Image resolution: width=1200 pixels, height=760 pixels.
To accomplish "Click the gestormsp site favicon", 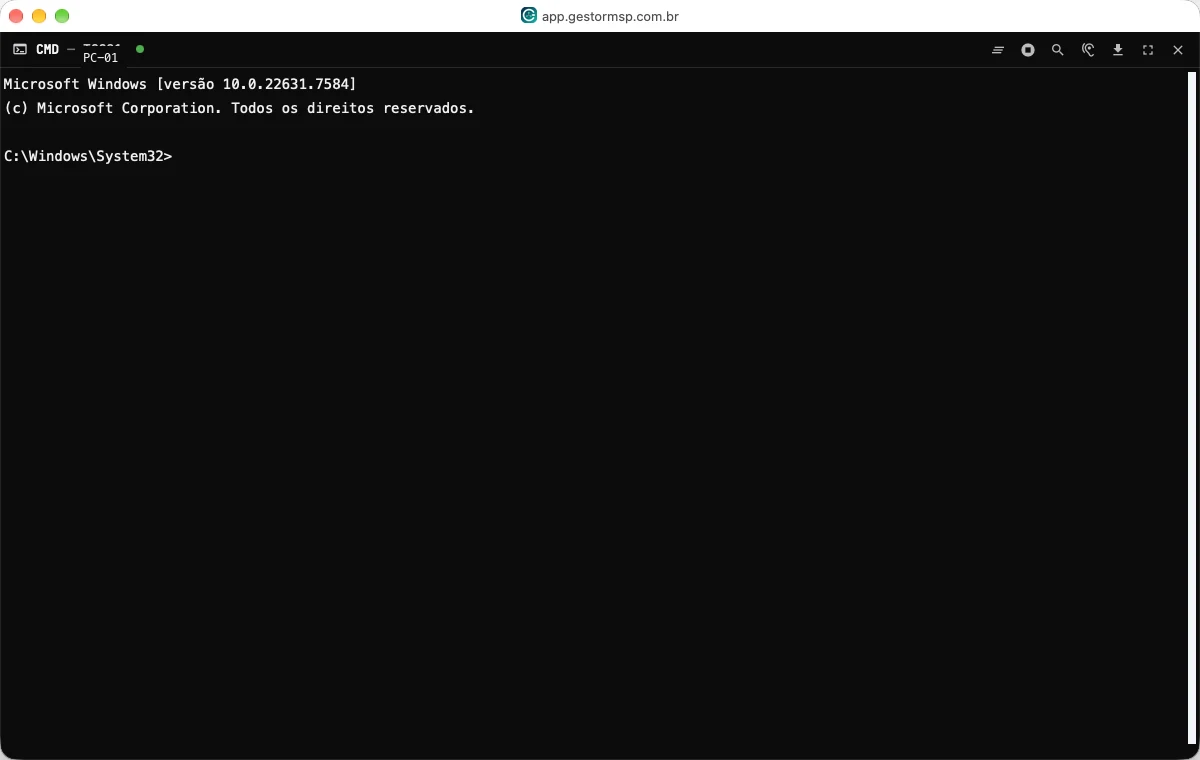I will pyautogui.click(x=529, y=16).
